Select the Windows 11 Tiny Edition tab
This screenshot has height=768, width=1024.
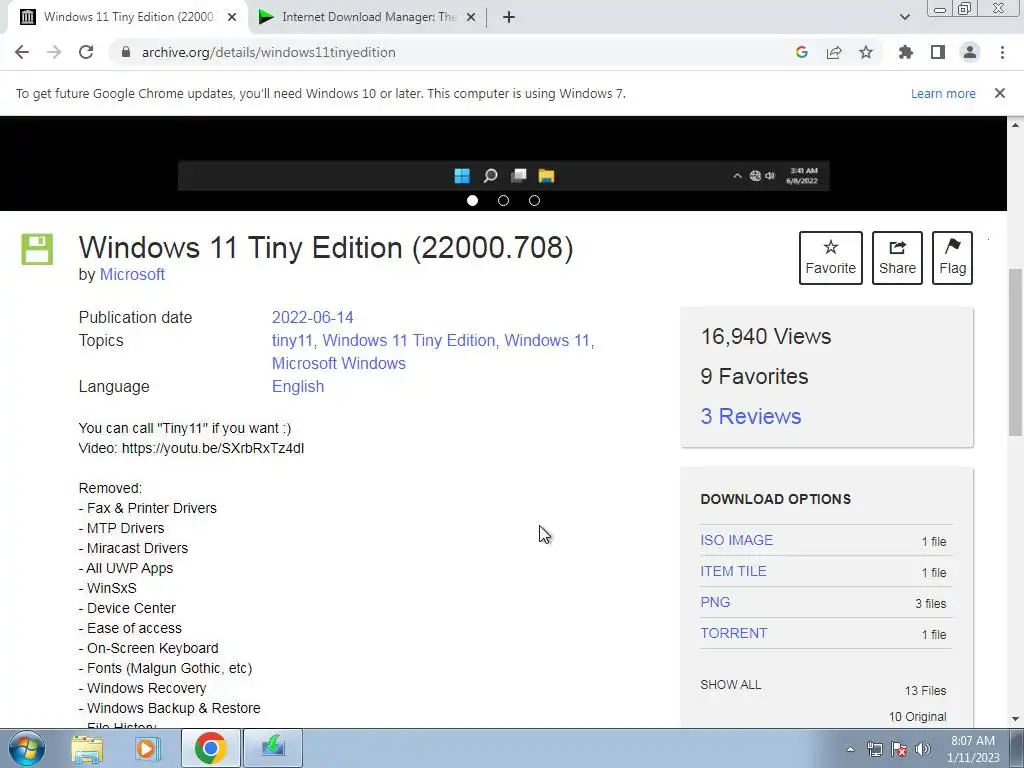[128, 17]
